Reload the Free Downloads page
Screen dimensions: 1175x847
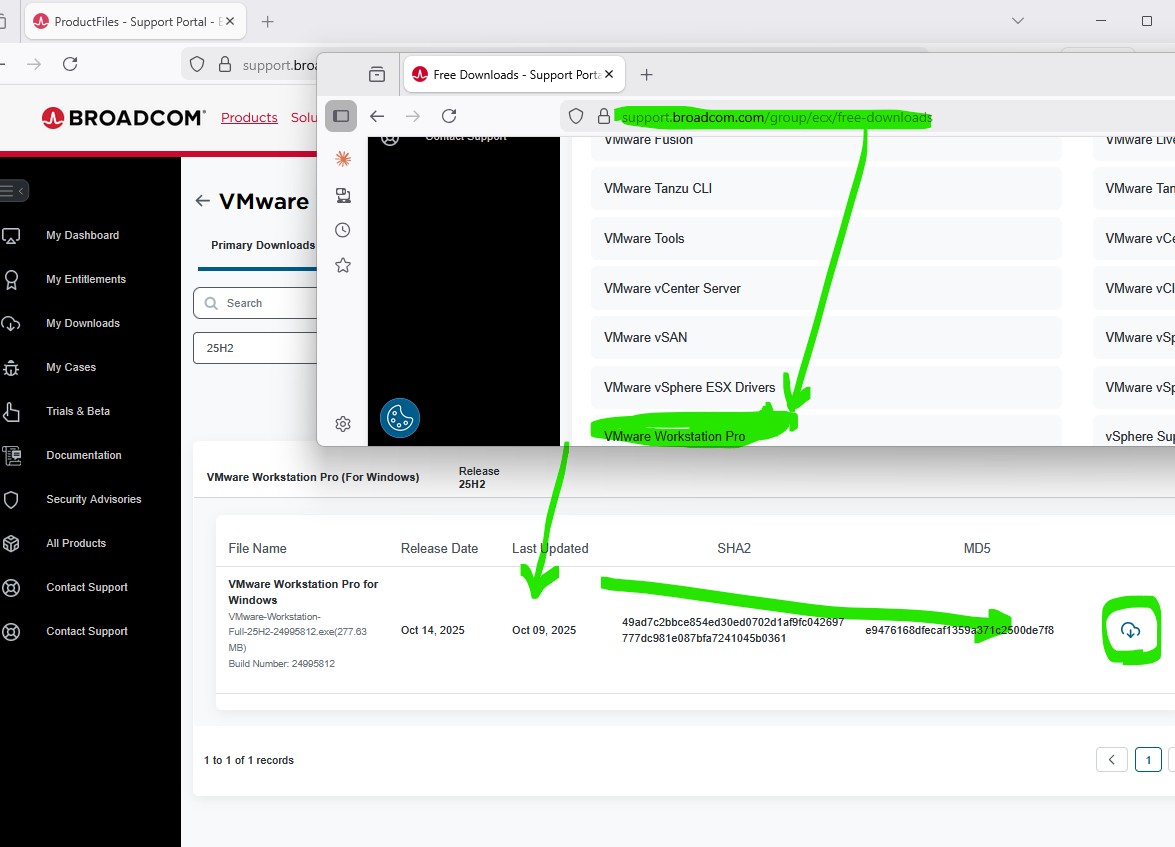coord(449,116)
